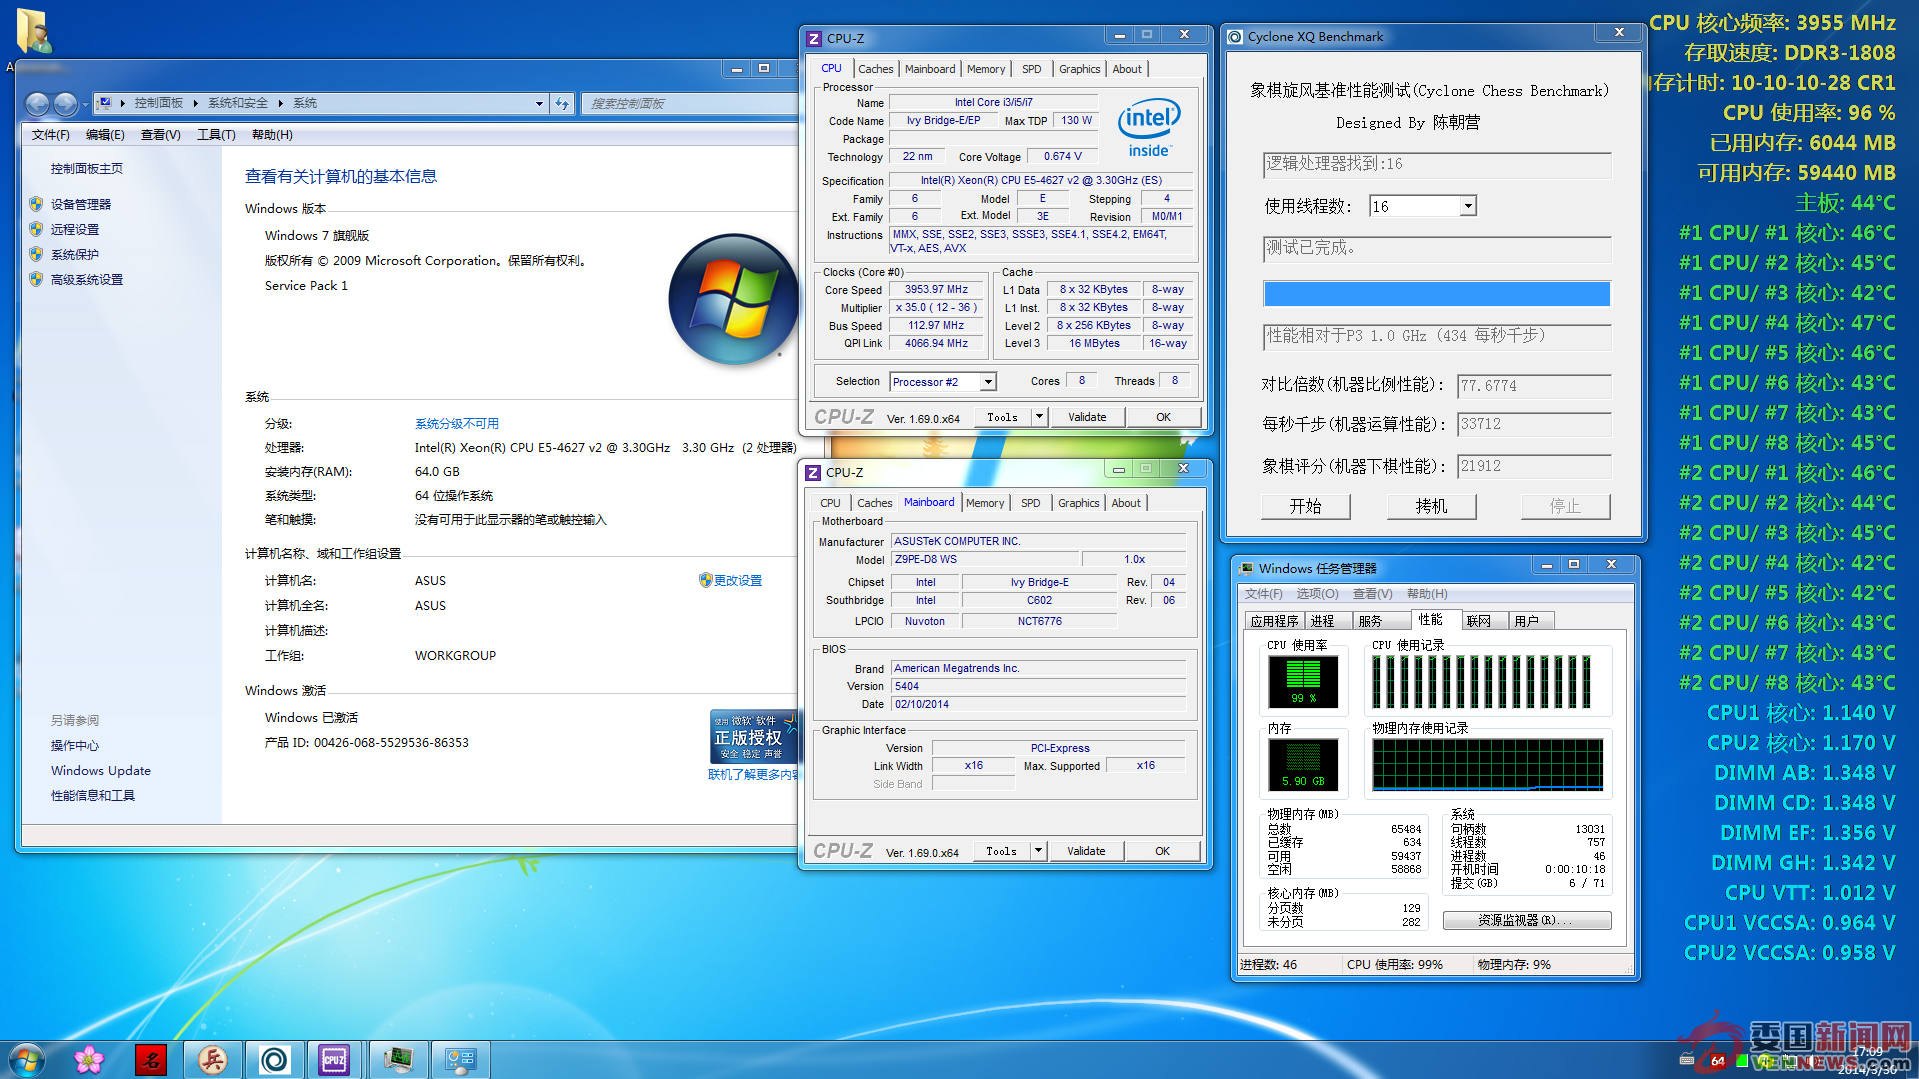Click the Control Panel taskbar icon
This screenshot has width=1919, height=1079.
pos(460,1059)
